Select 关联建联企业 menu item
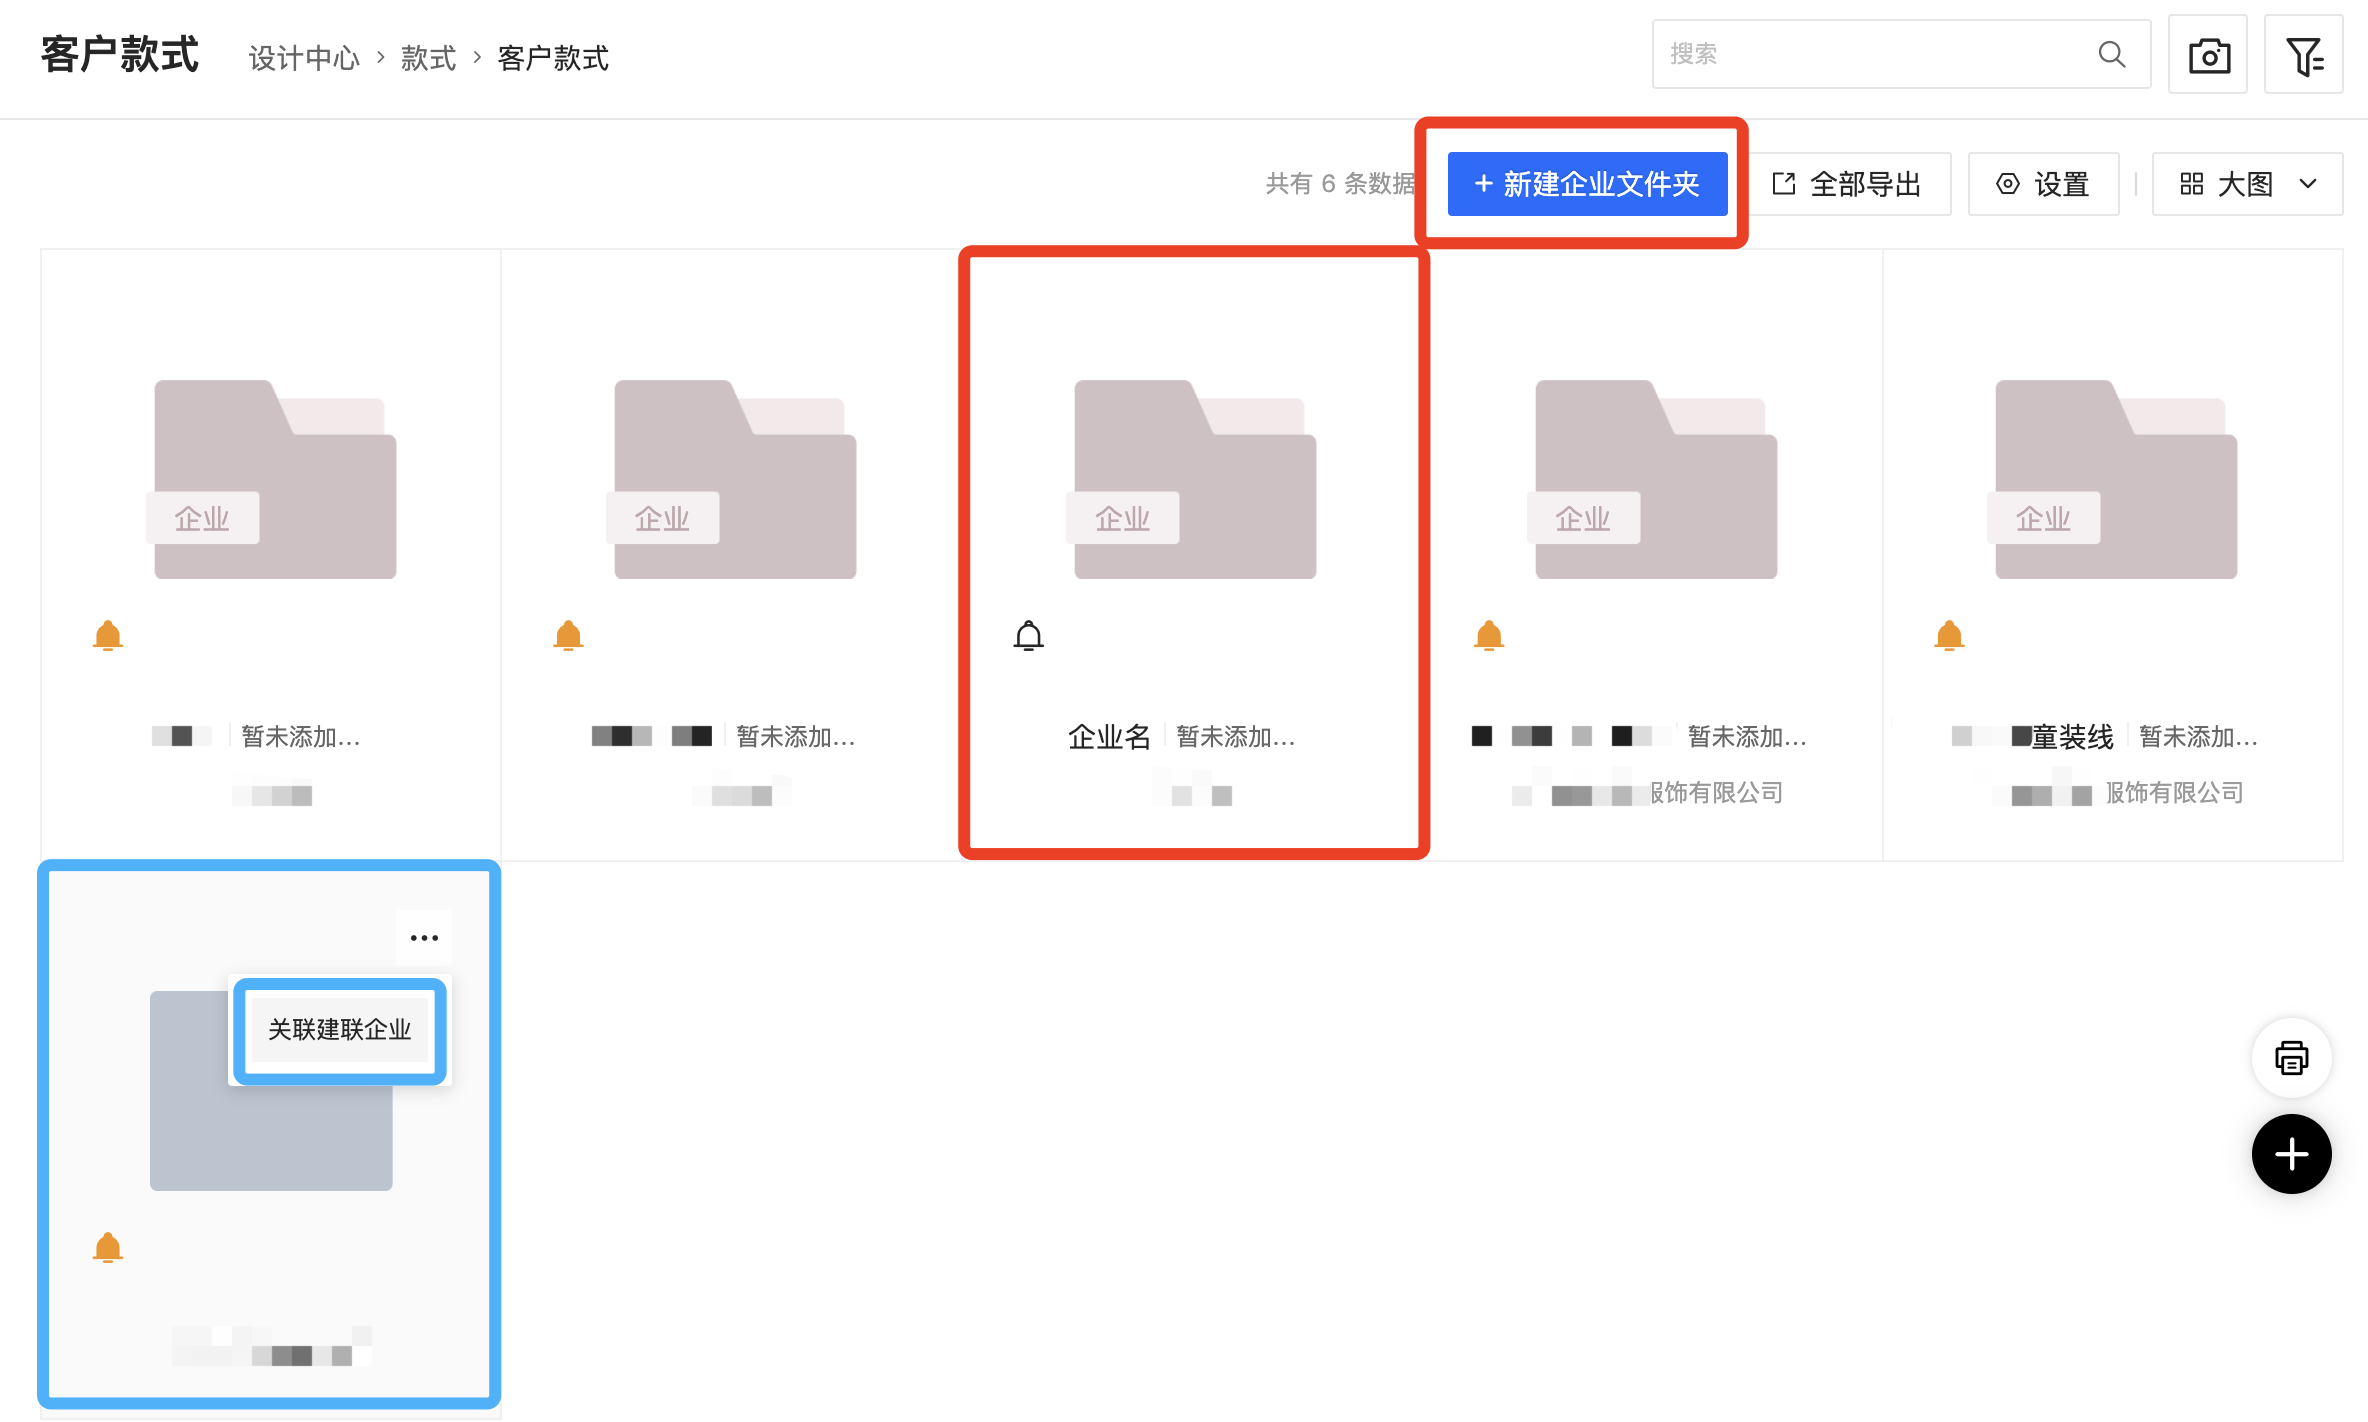Screen dimensions: 2368x1422 [x=340, y=1030]
